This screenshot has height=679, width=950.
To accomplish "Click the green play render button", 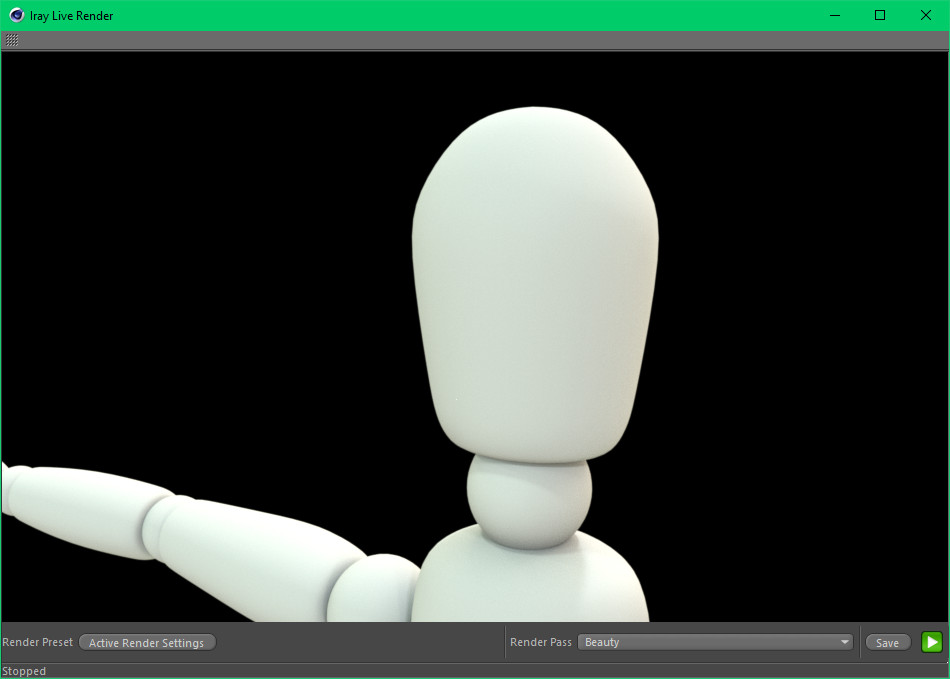I will click(932, 642).
